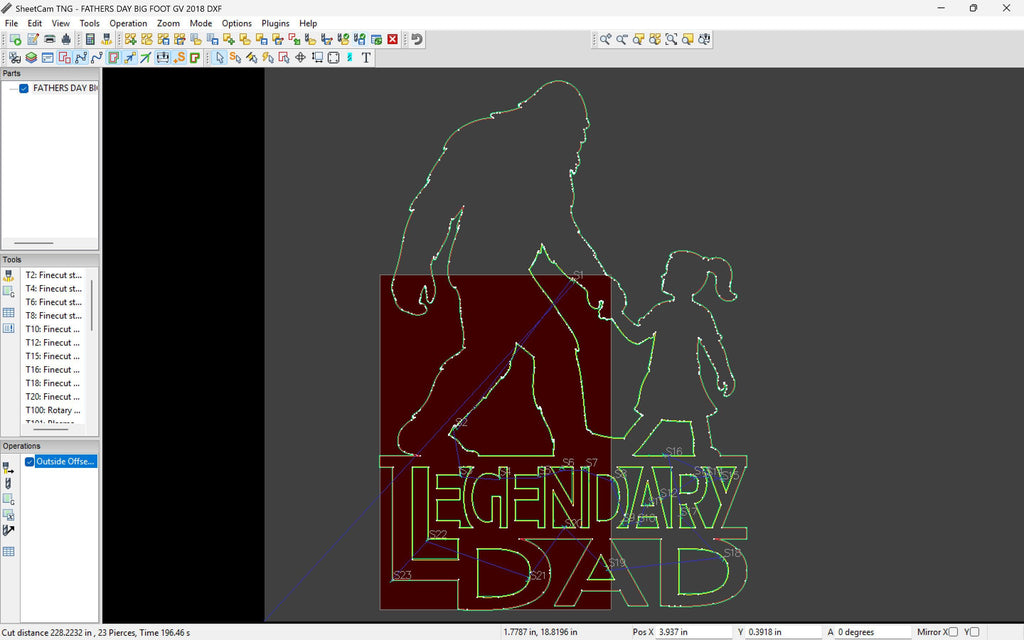Open the Edit menu
Viewport: 1024px width, 640px height.
coord(35,23)
